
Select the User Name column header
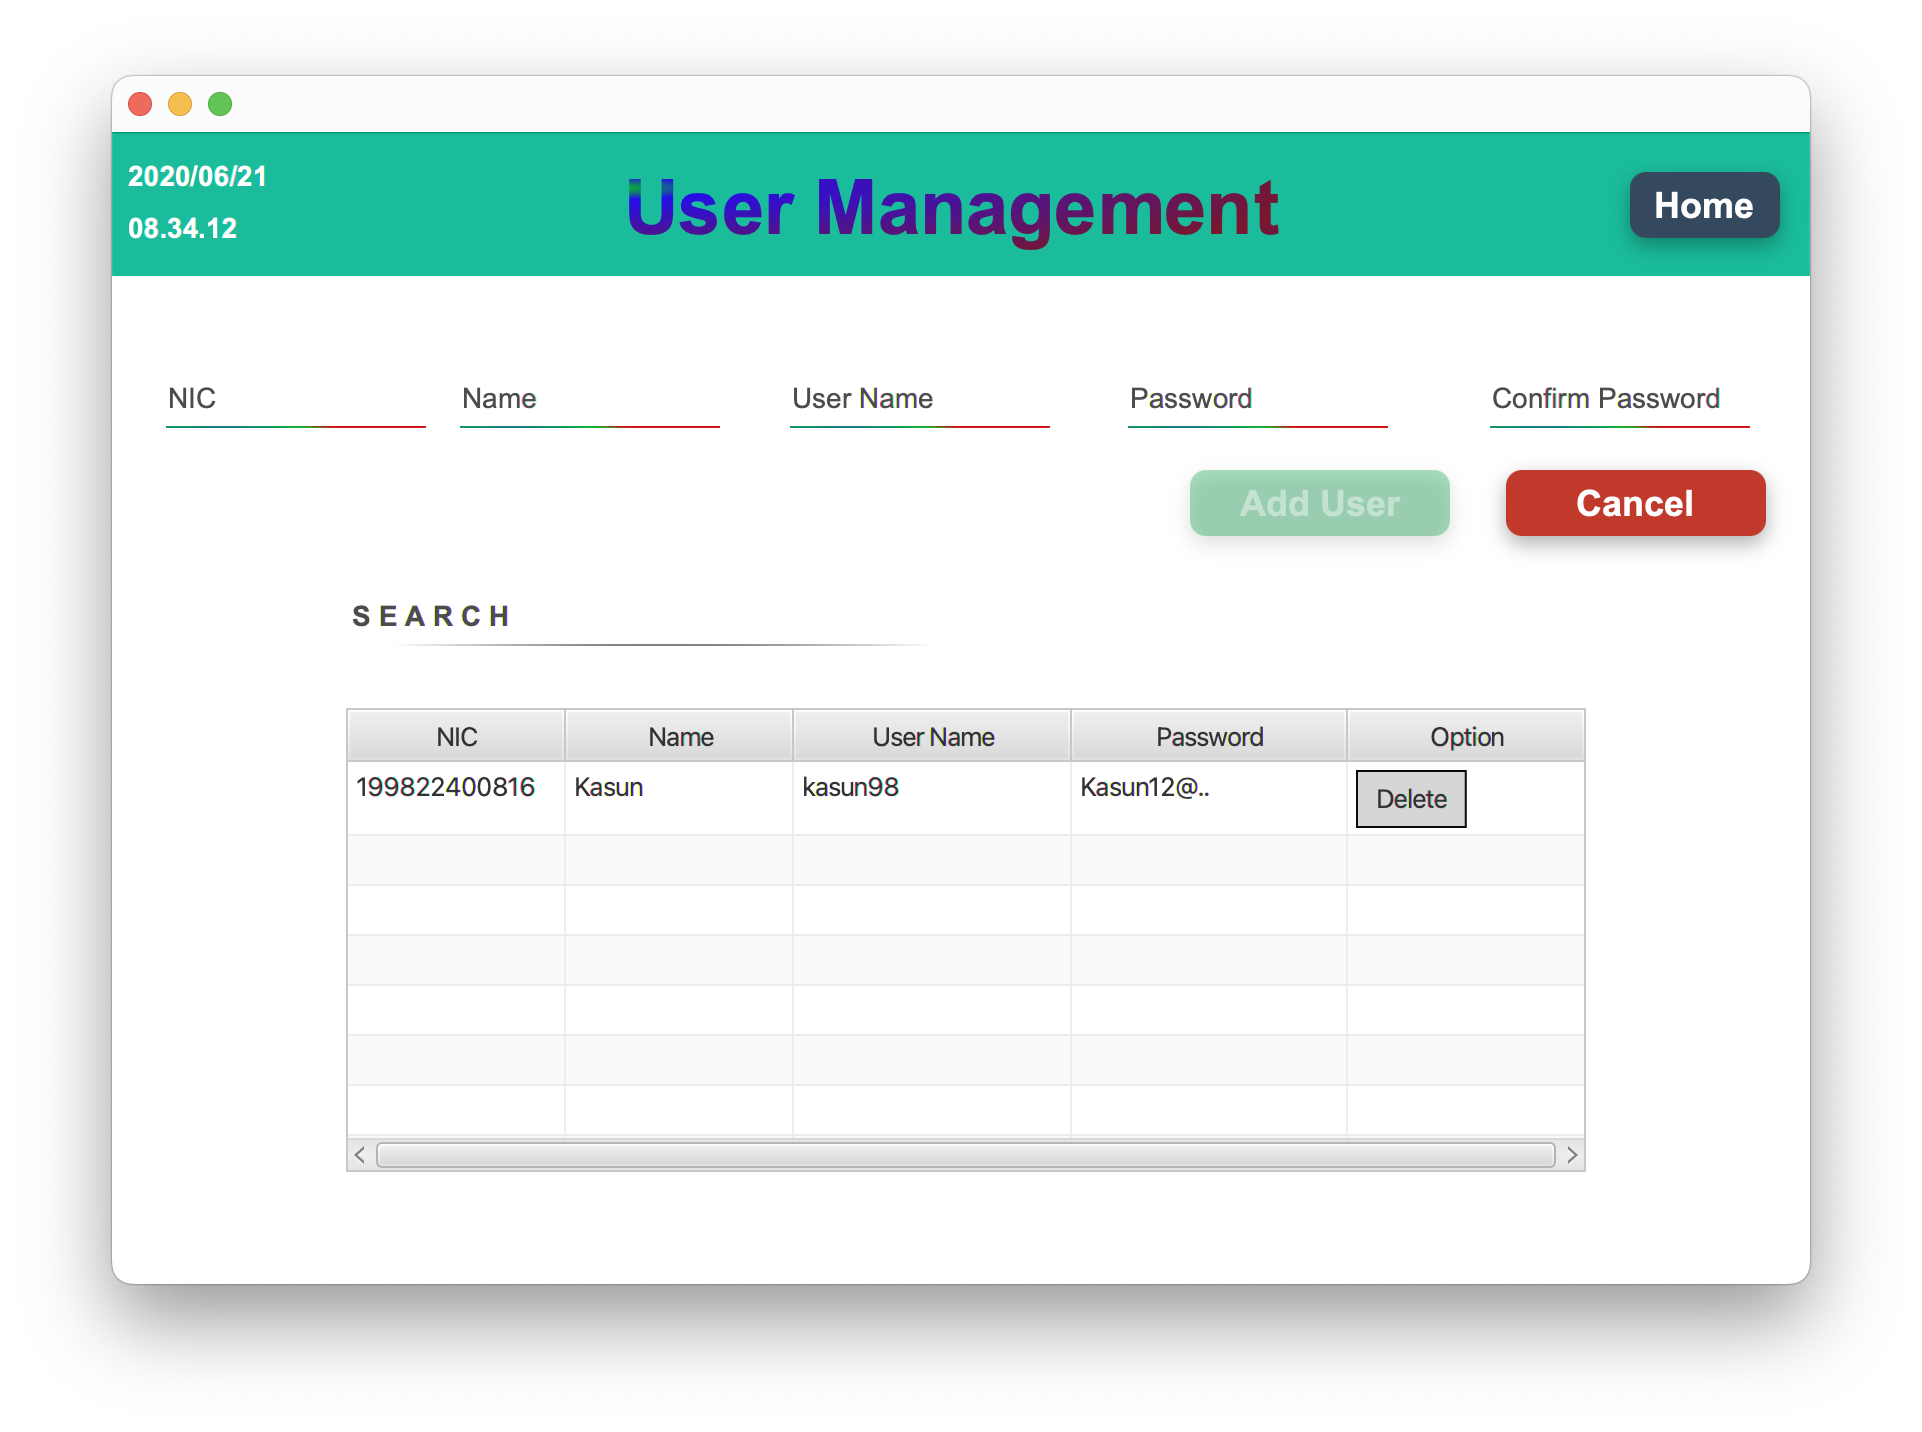[932, 735]
